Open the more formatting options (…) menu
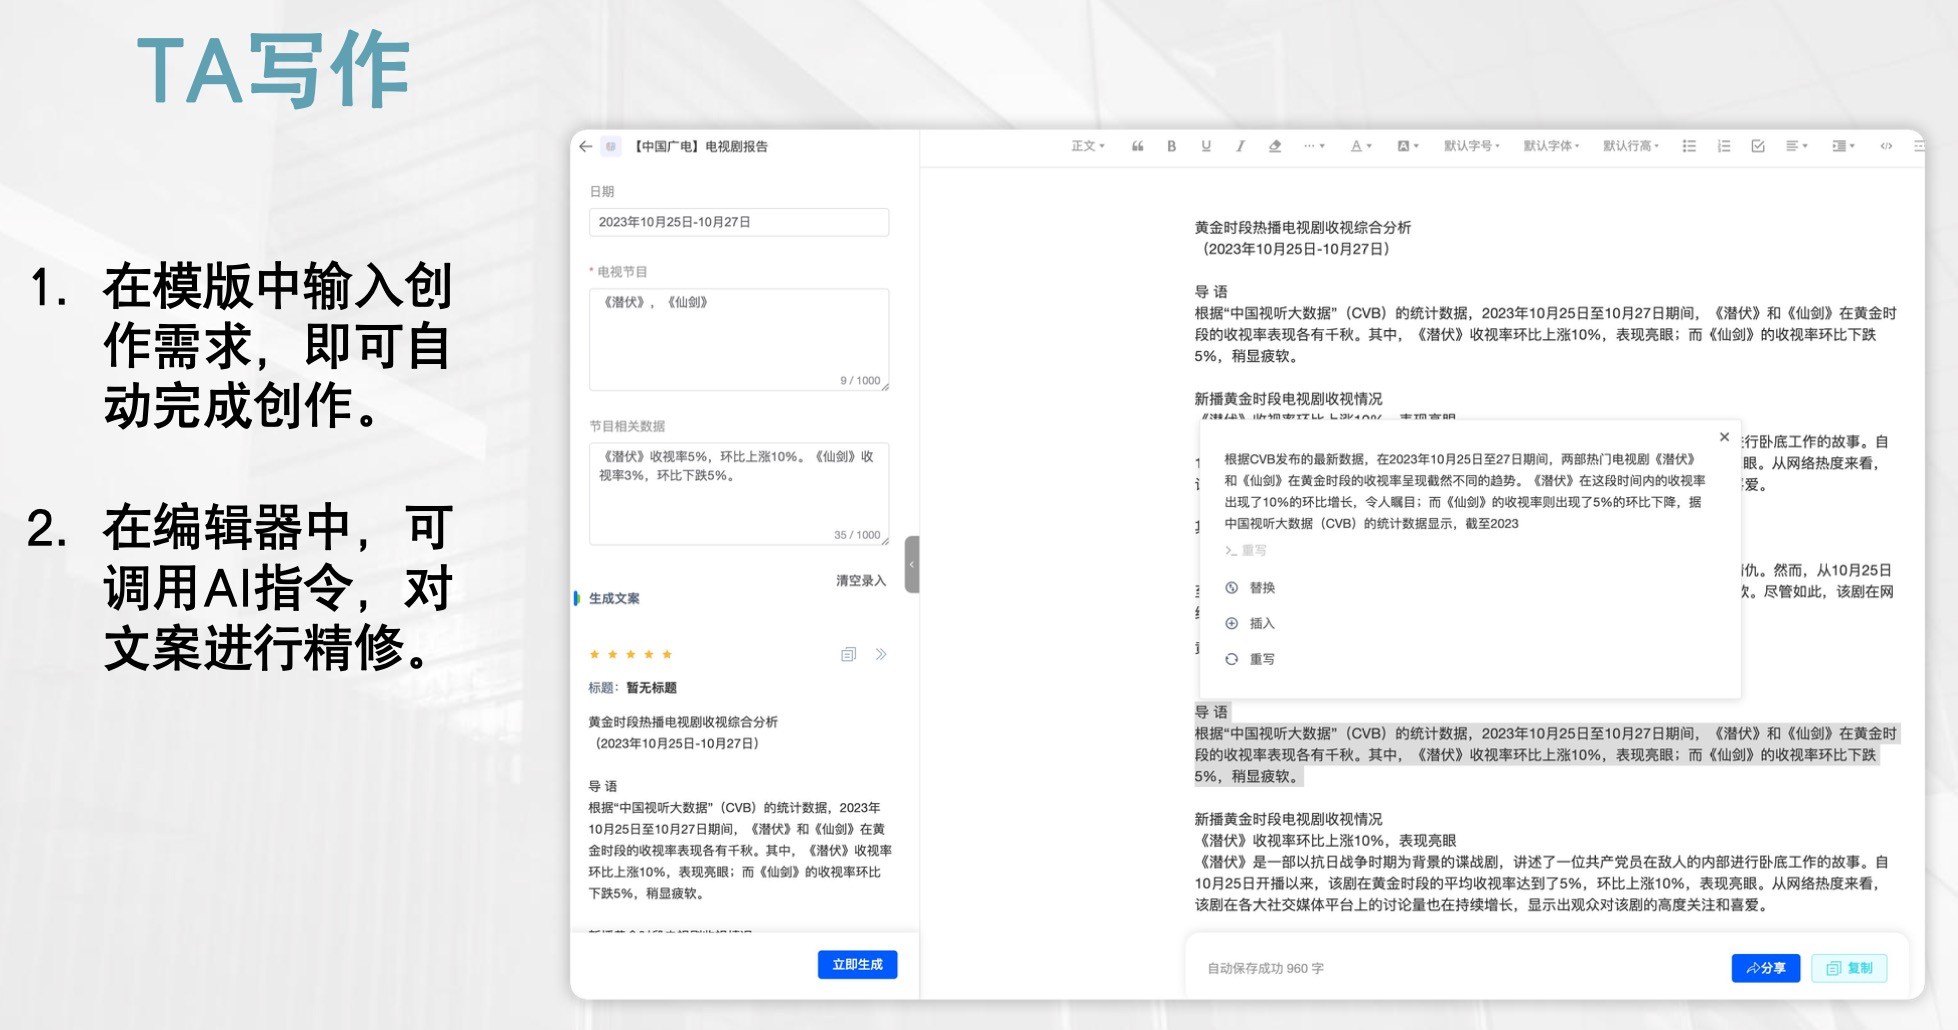The height and width of the screenshot is (1030, 1958). 1313,146
